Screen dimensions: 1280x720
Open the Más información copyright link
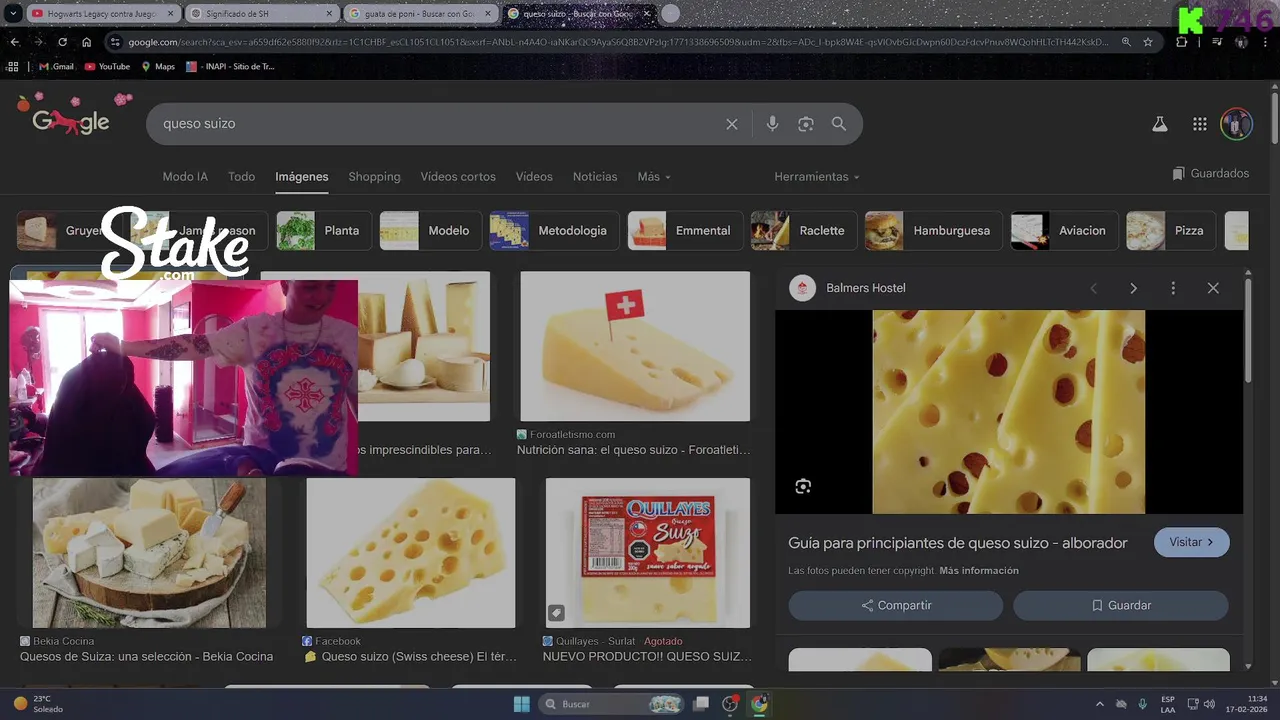point(979,571)
